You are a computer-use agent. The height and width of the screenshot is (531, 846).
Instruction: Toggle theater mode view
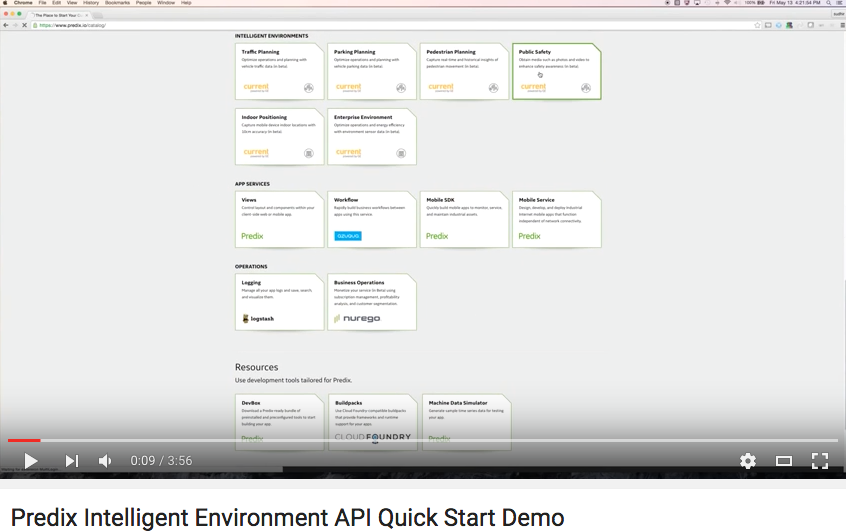click(784, 461)
